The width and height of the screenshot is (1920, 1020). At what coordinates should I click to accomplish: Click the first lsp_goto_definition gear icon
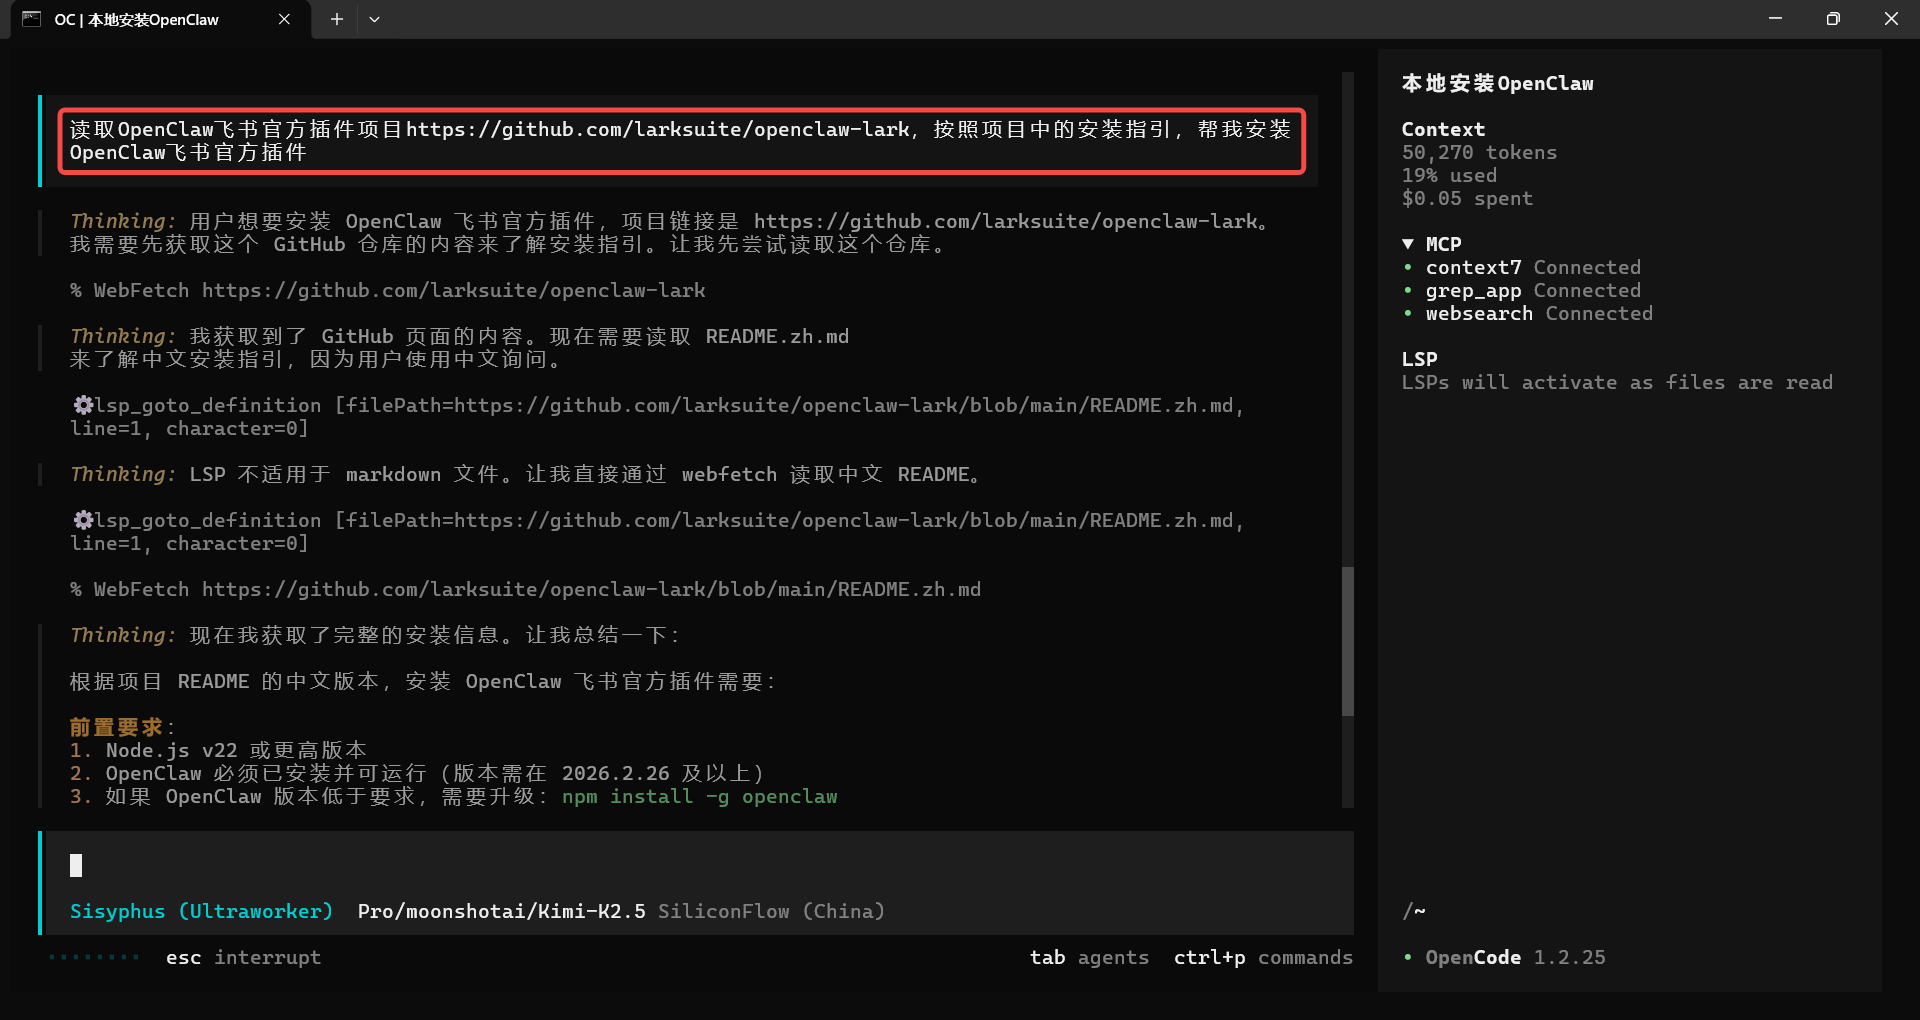pyautogui.click(x=83, y=405)
